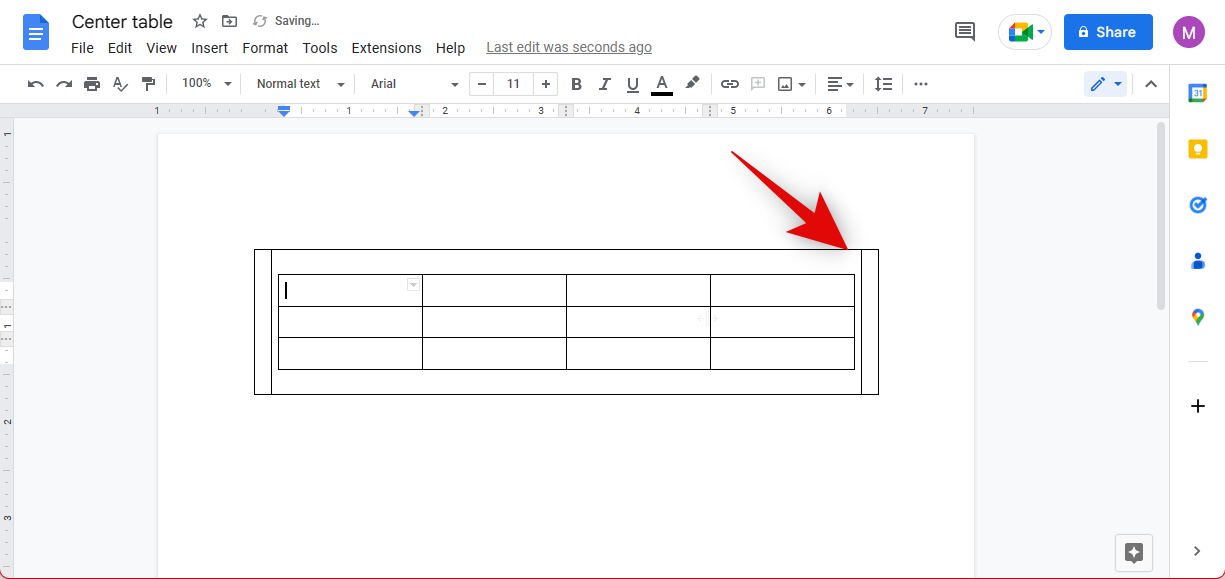
Task: Open the Format menu
Action: click(x=265, y=48)
